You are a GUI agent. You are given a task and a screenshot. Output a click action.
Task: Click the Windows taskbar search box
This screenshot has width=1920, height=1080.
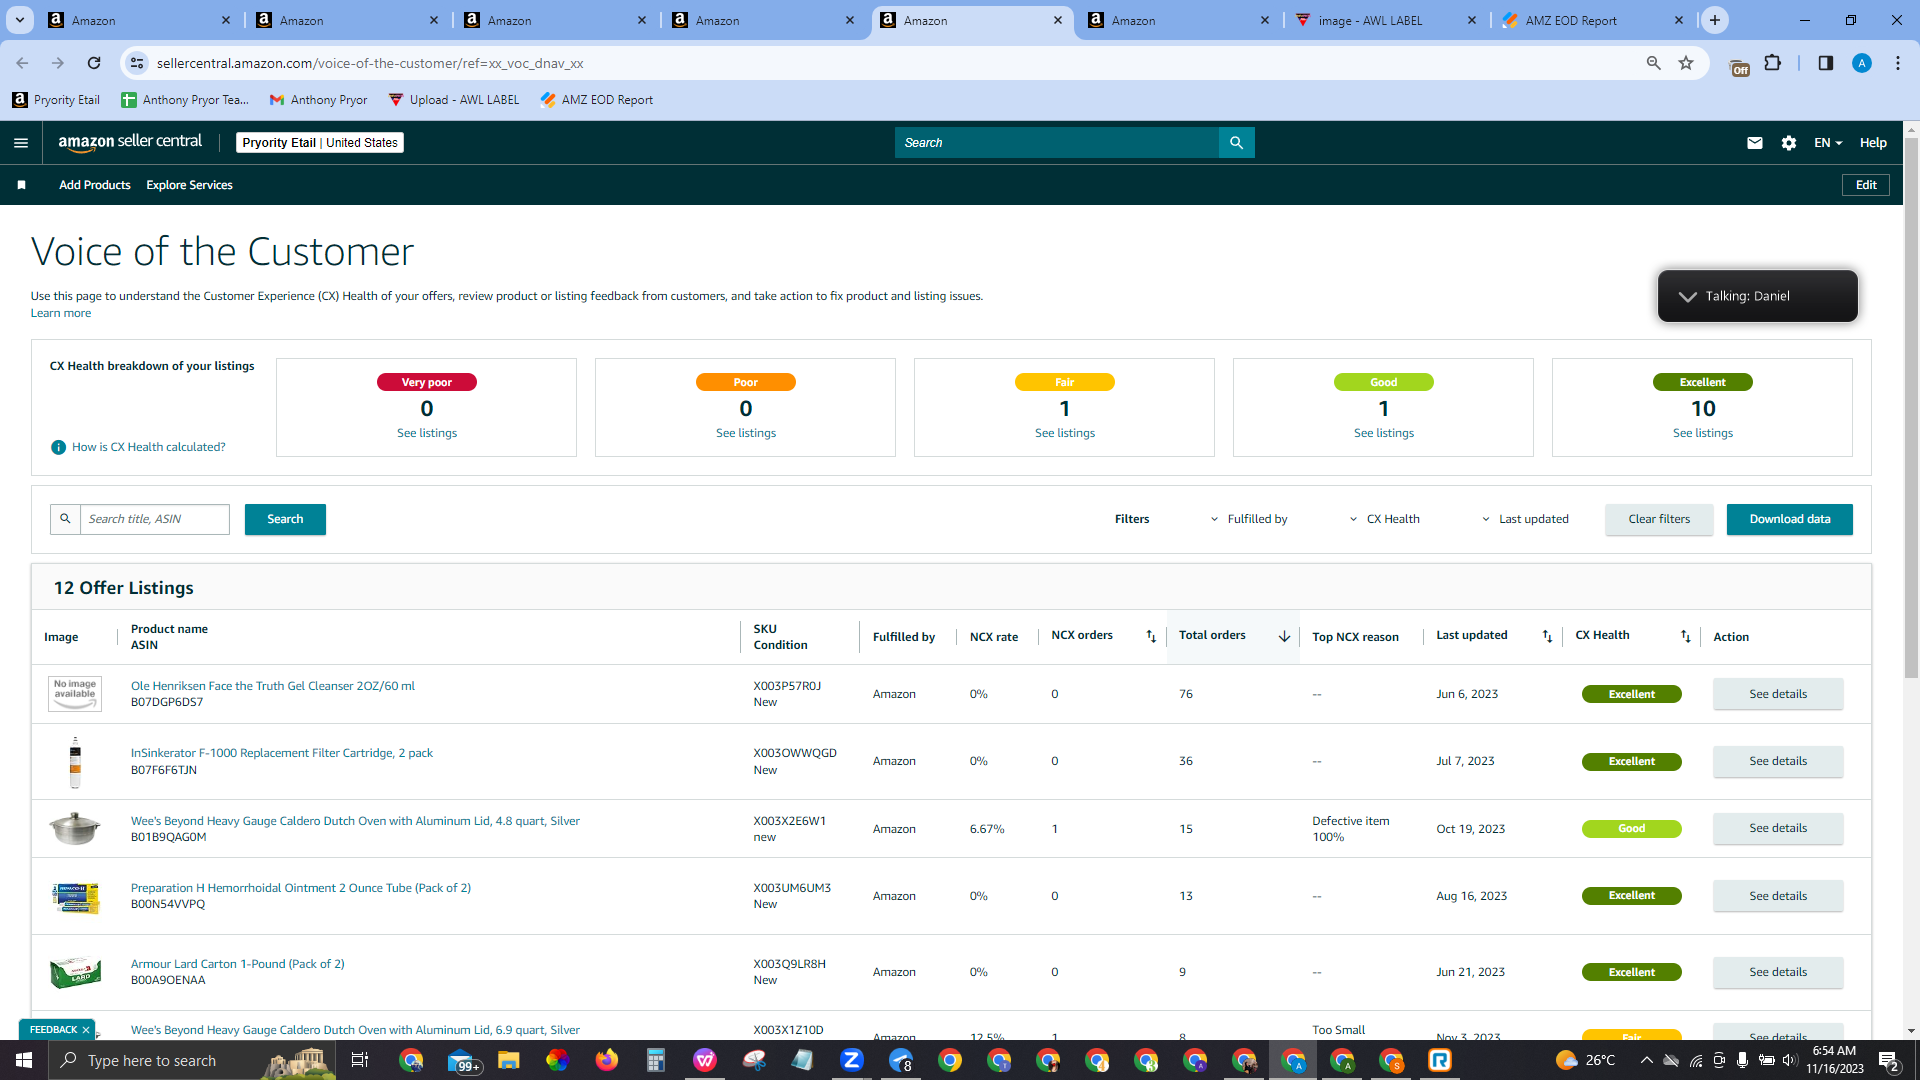[190, 1060]
